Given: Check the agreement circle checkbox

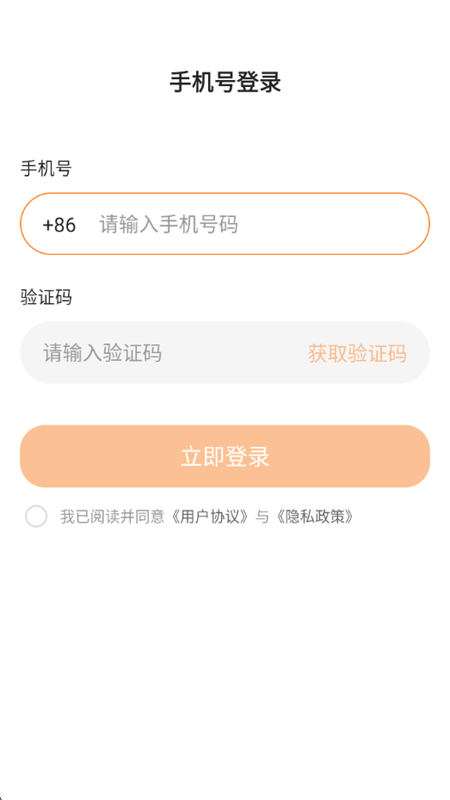Looking at the screenshot, I should coord(36,516).
